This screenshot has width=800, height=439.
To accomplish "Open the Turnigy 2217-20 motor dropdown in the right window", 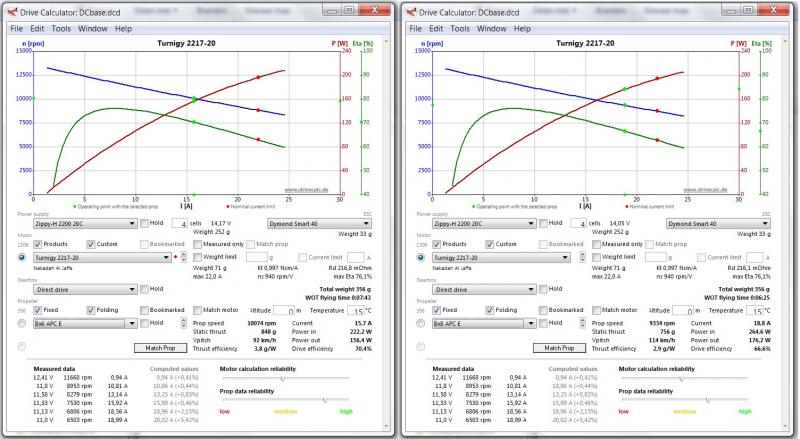I will 501,257.
